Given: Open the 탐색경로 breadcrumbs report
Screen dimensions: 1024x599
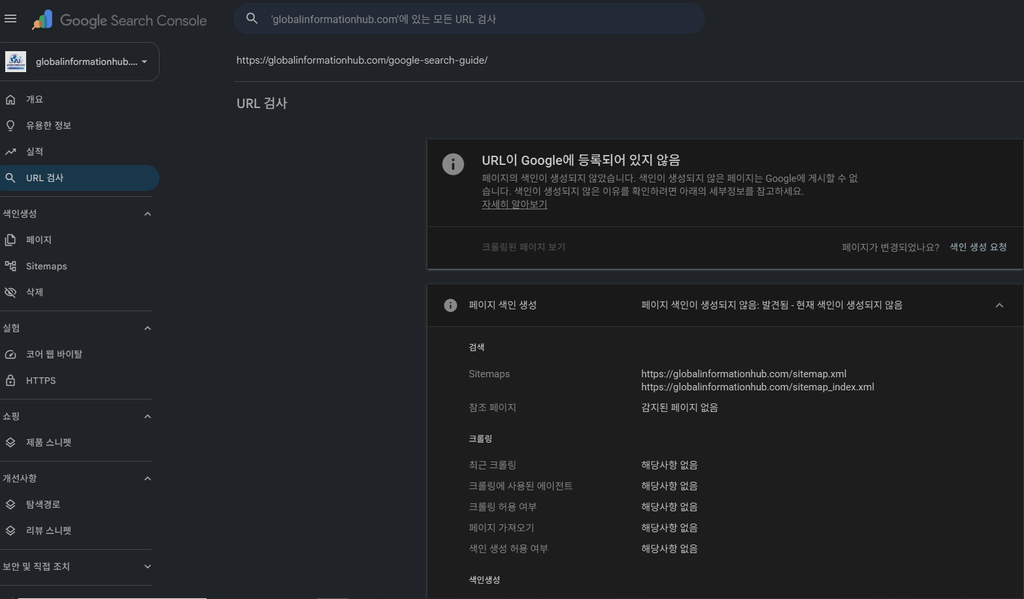Looking at the screenshot, I should click(x=78, y=504).
